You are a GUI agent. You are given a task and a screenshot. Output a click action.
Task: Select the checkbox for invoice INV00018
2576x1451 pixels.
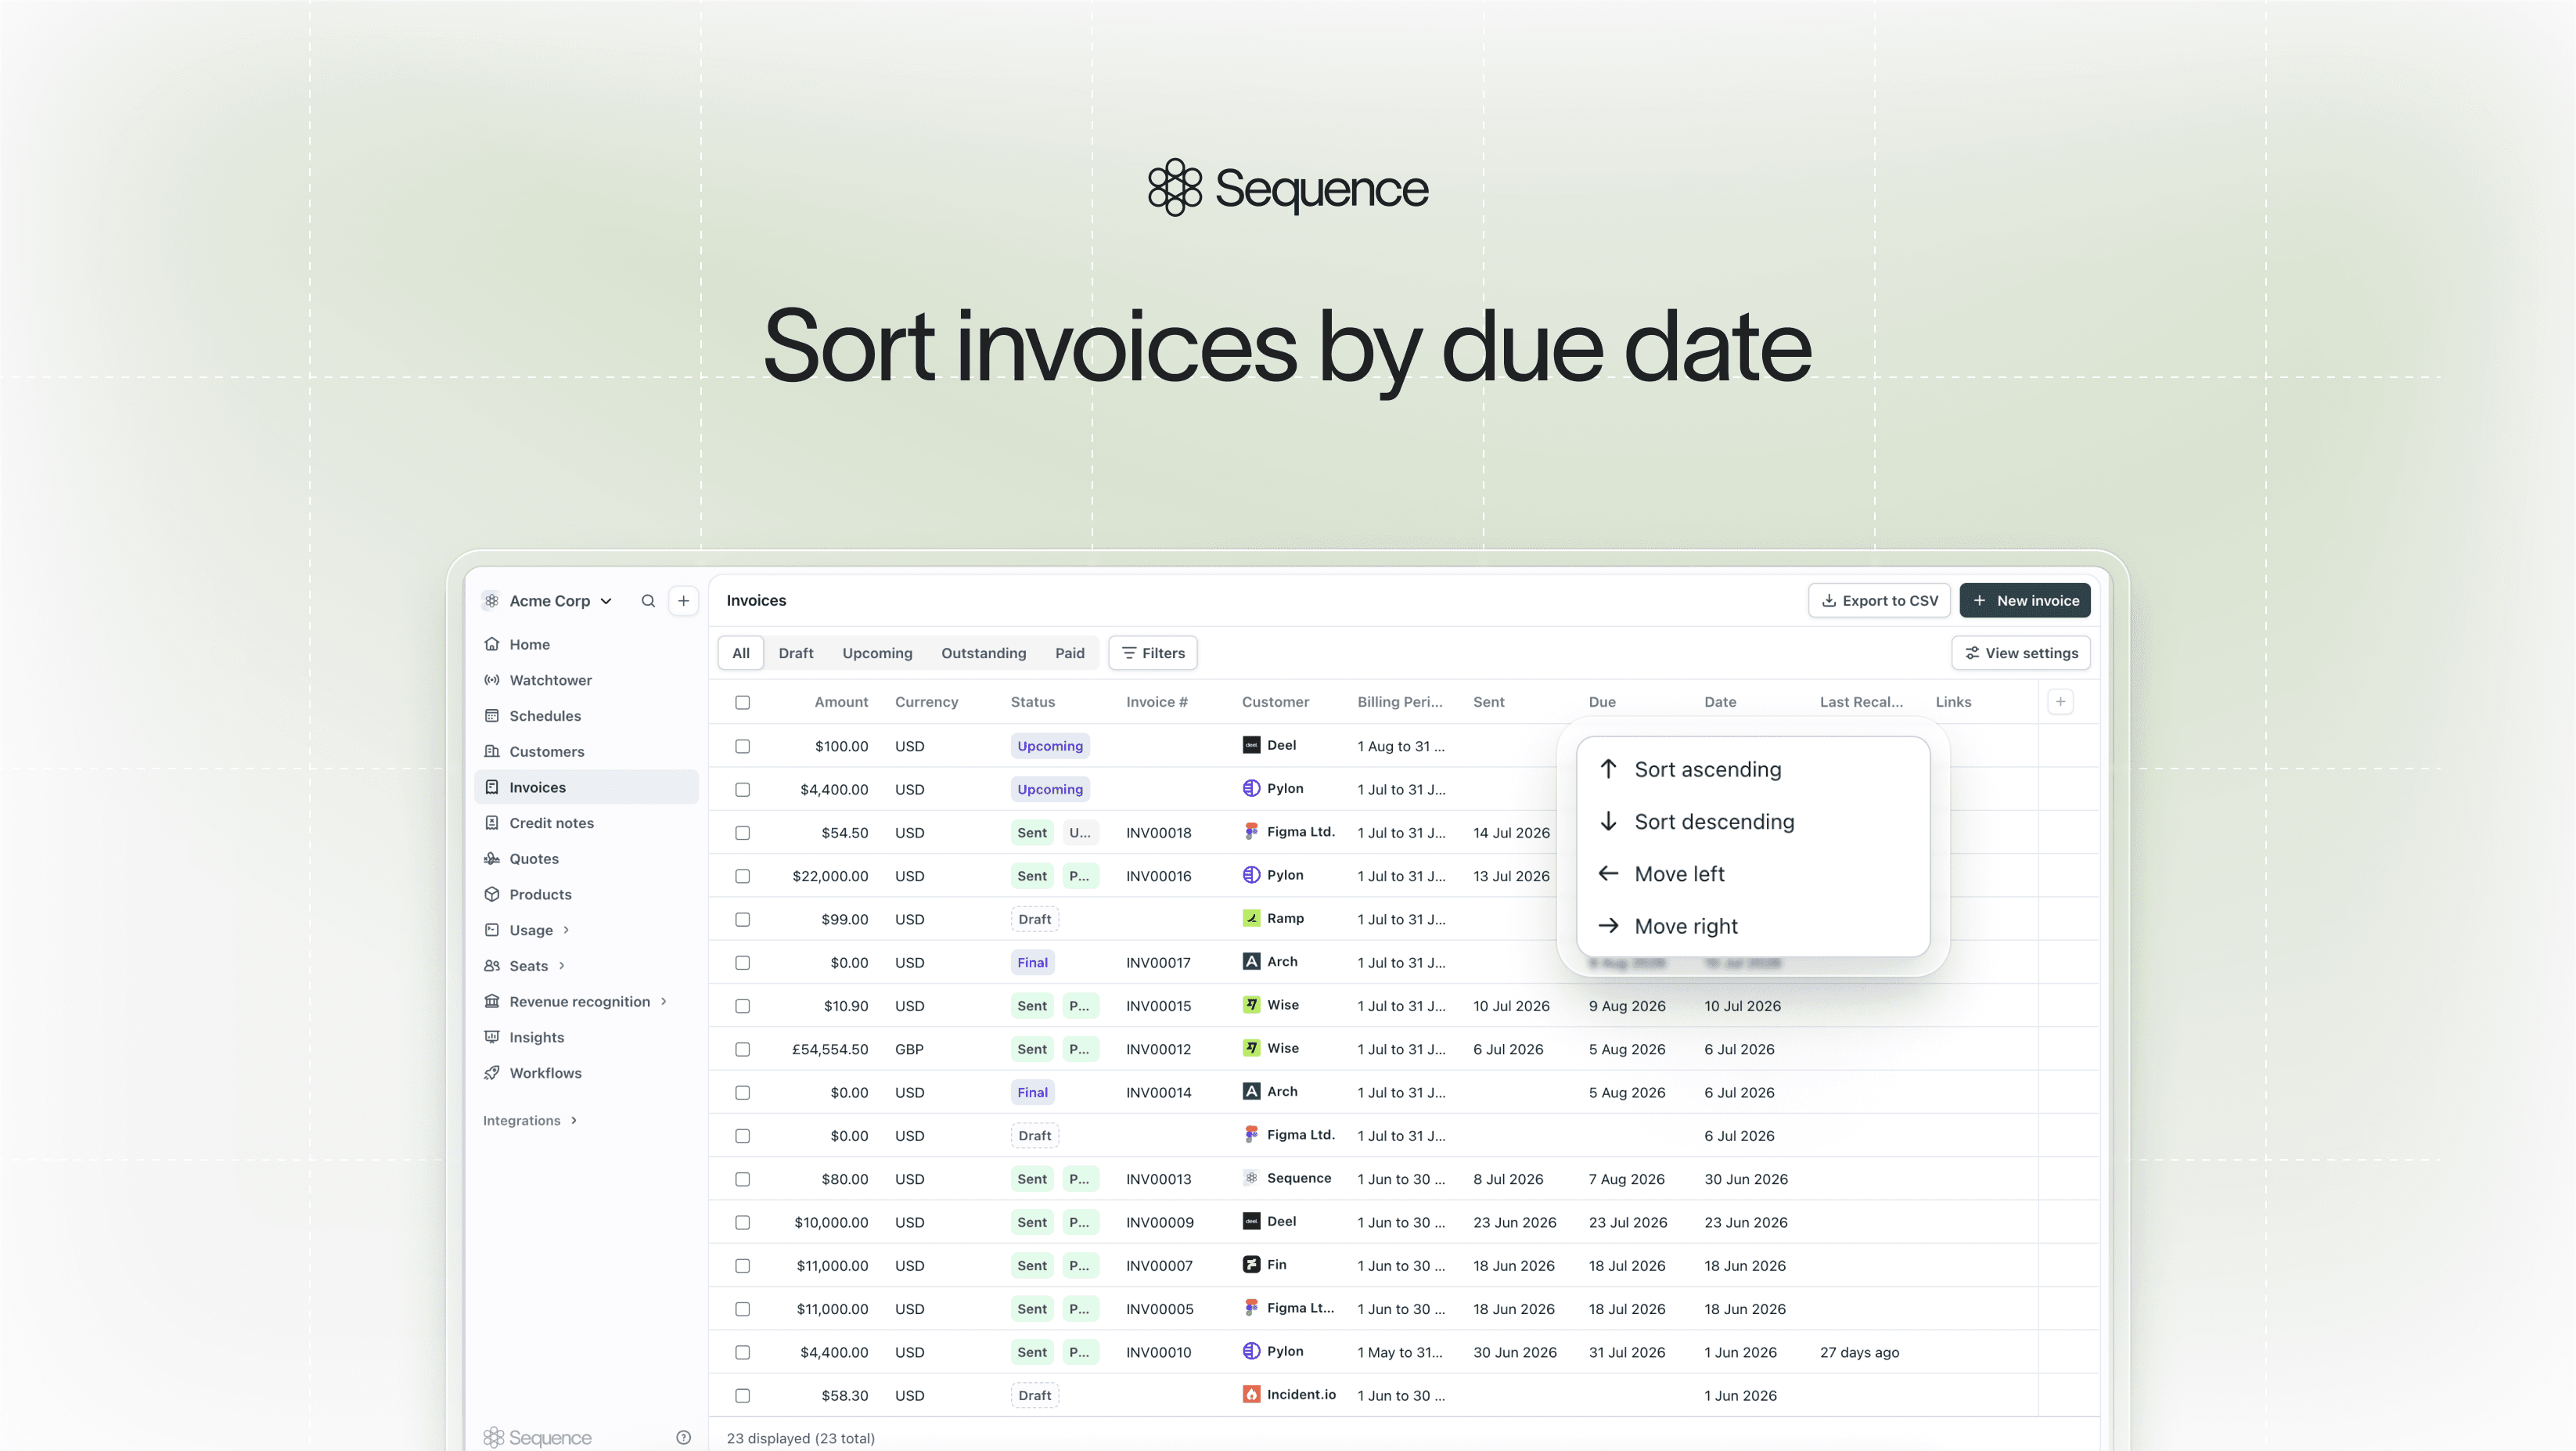[742, 833]
